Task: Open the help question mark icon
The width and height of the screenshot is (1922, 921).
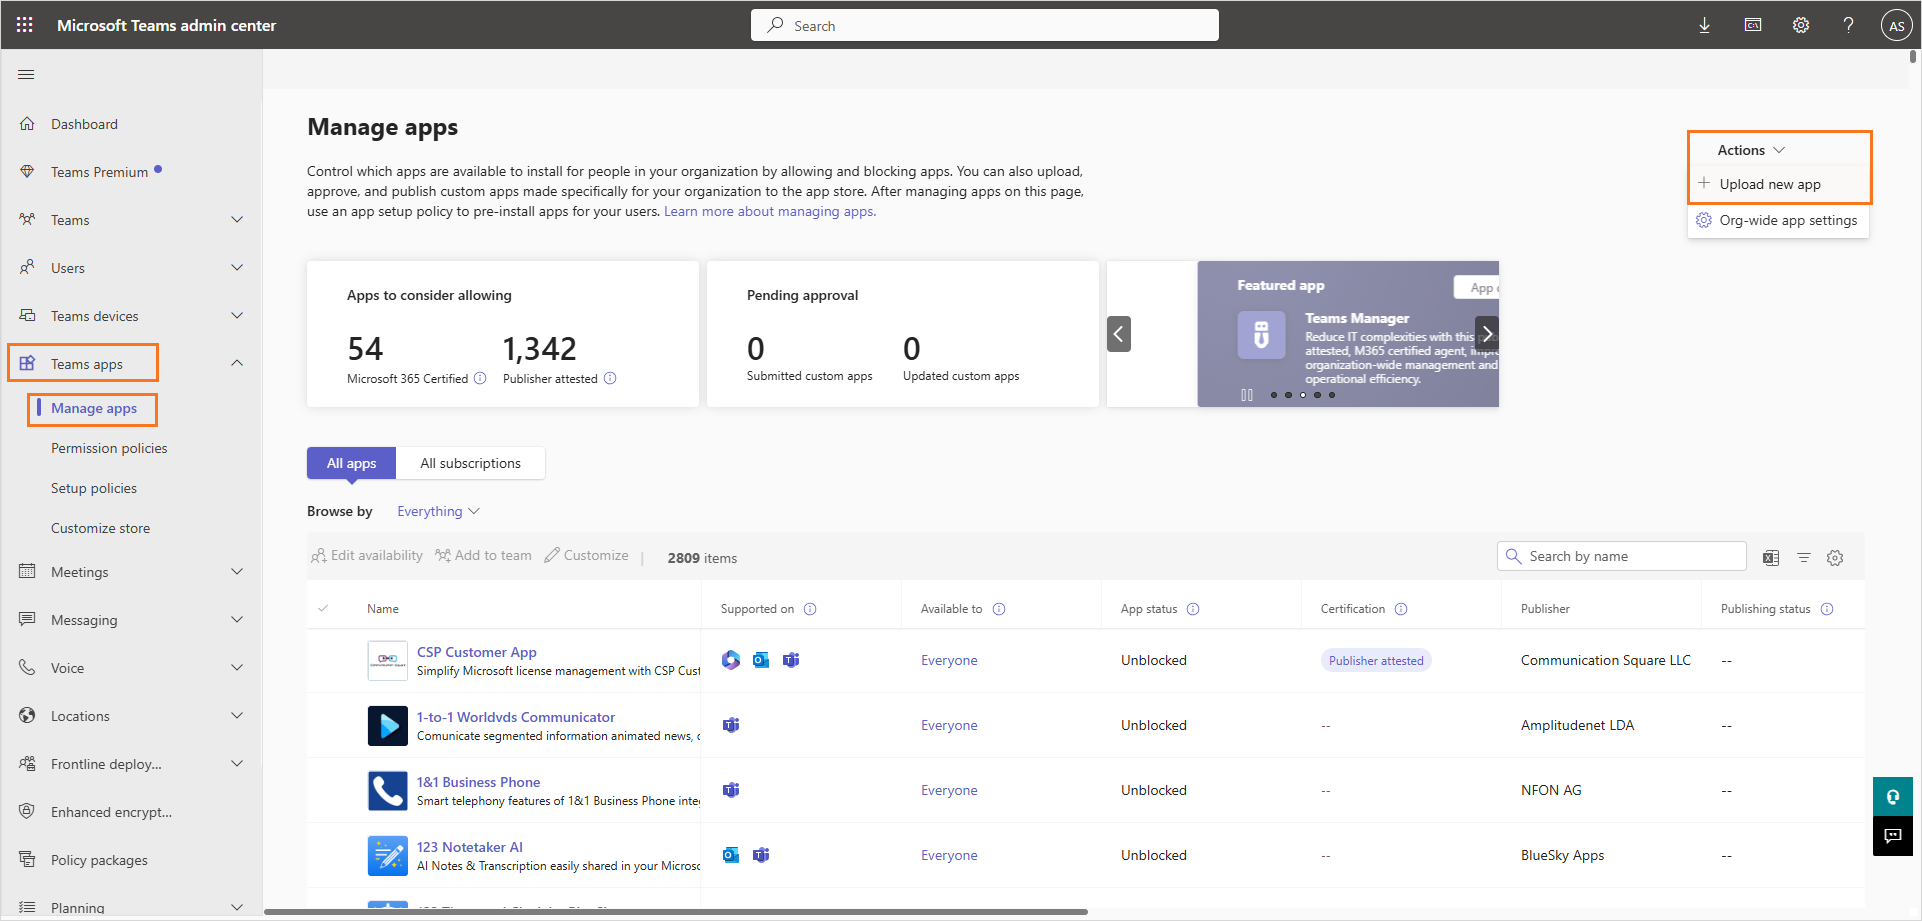Action: (x=1848, y=25)
